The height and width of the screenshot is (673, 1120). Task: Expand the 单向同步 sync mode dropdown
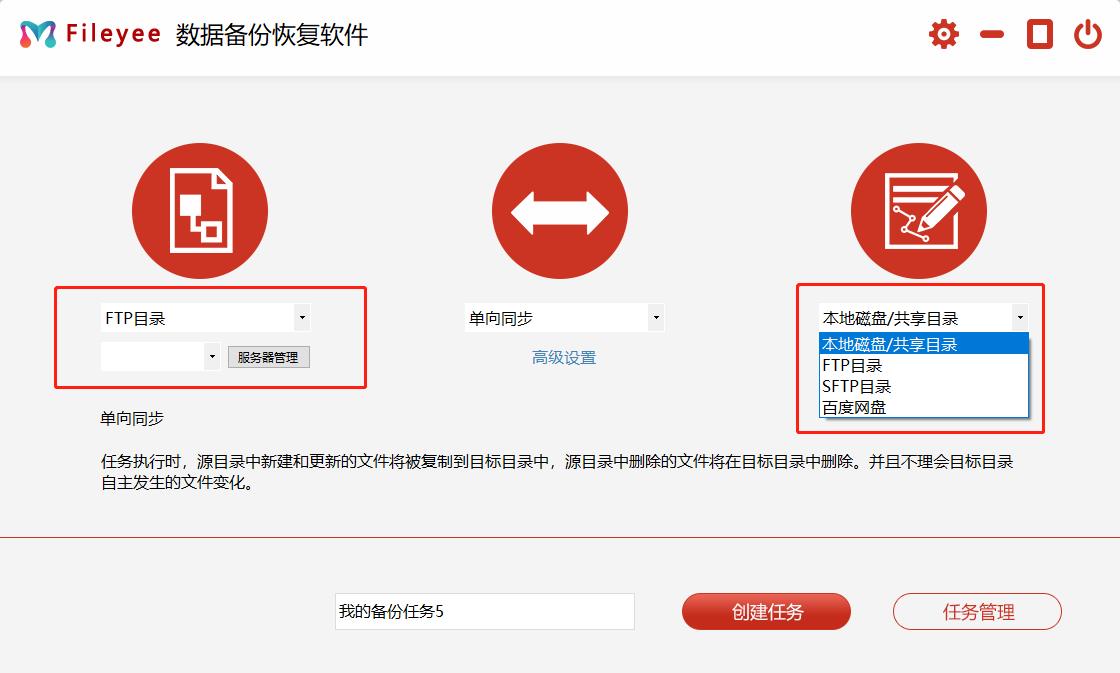656,318
